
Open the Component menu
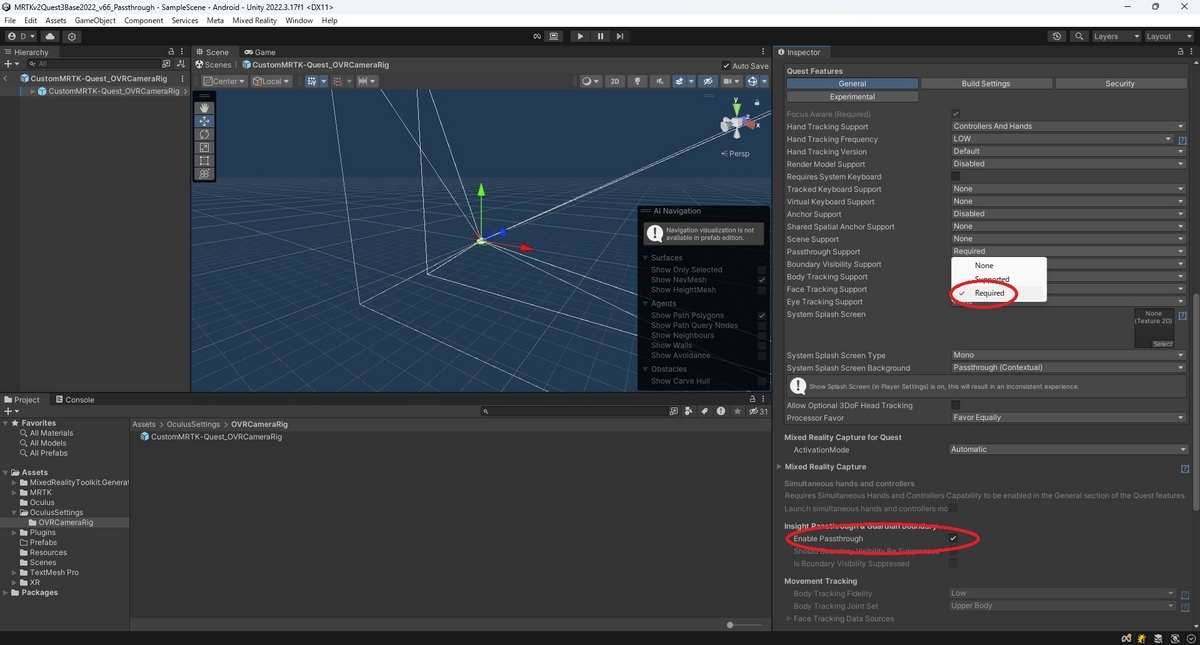click(143, 20)
